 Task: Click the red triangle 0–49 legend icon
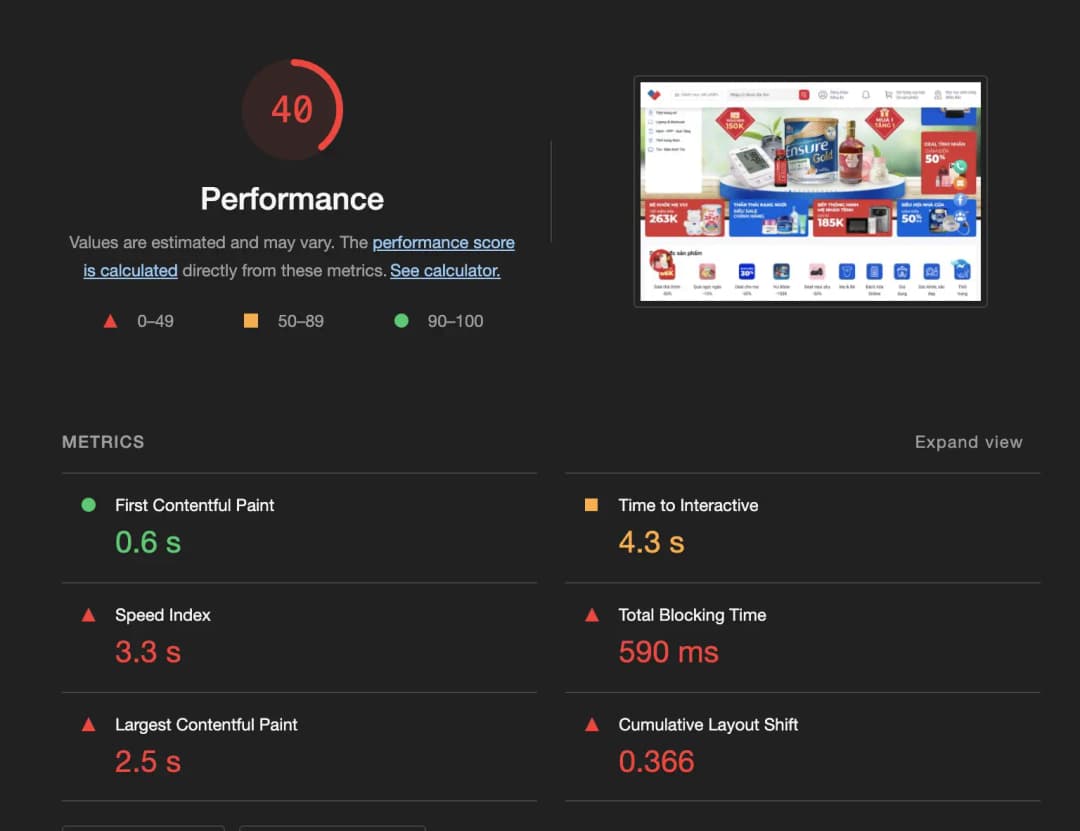(110, 321)
